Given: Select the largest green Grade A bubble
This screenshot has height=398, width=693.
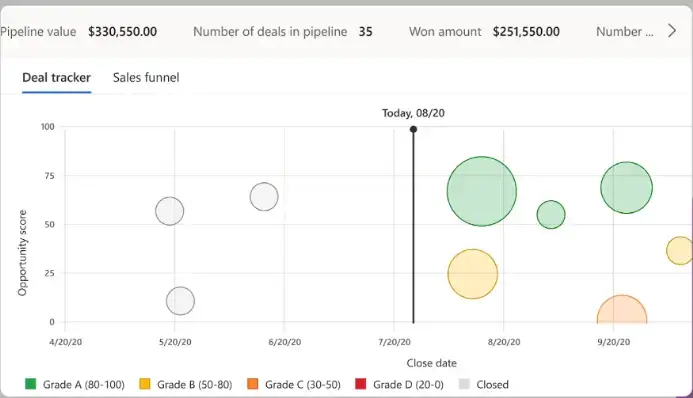Looking at the screenshot, I should click(482, 191).
